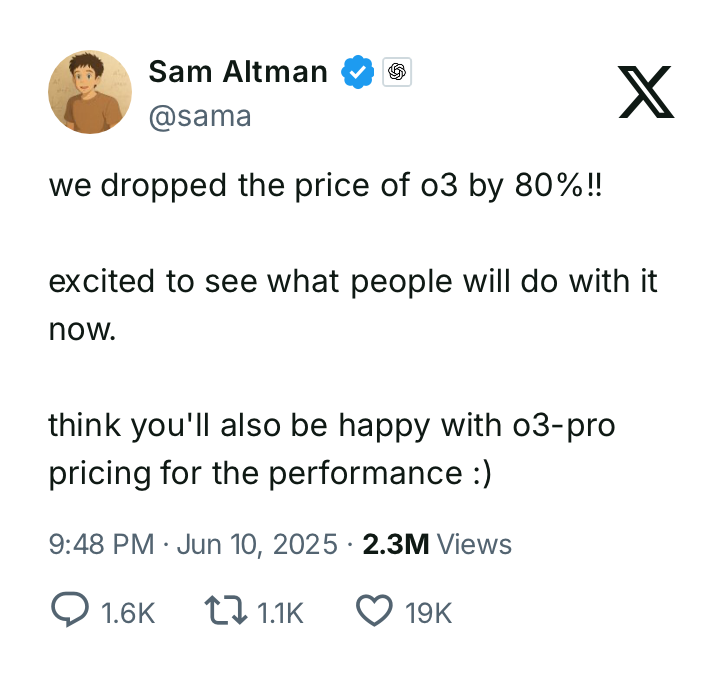Click the 'o3-pro' text in tweet
The height and width of the screenshot is (680, 722).
(564, 425)
